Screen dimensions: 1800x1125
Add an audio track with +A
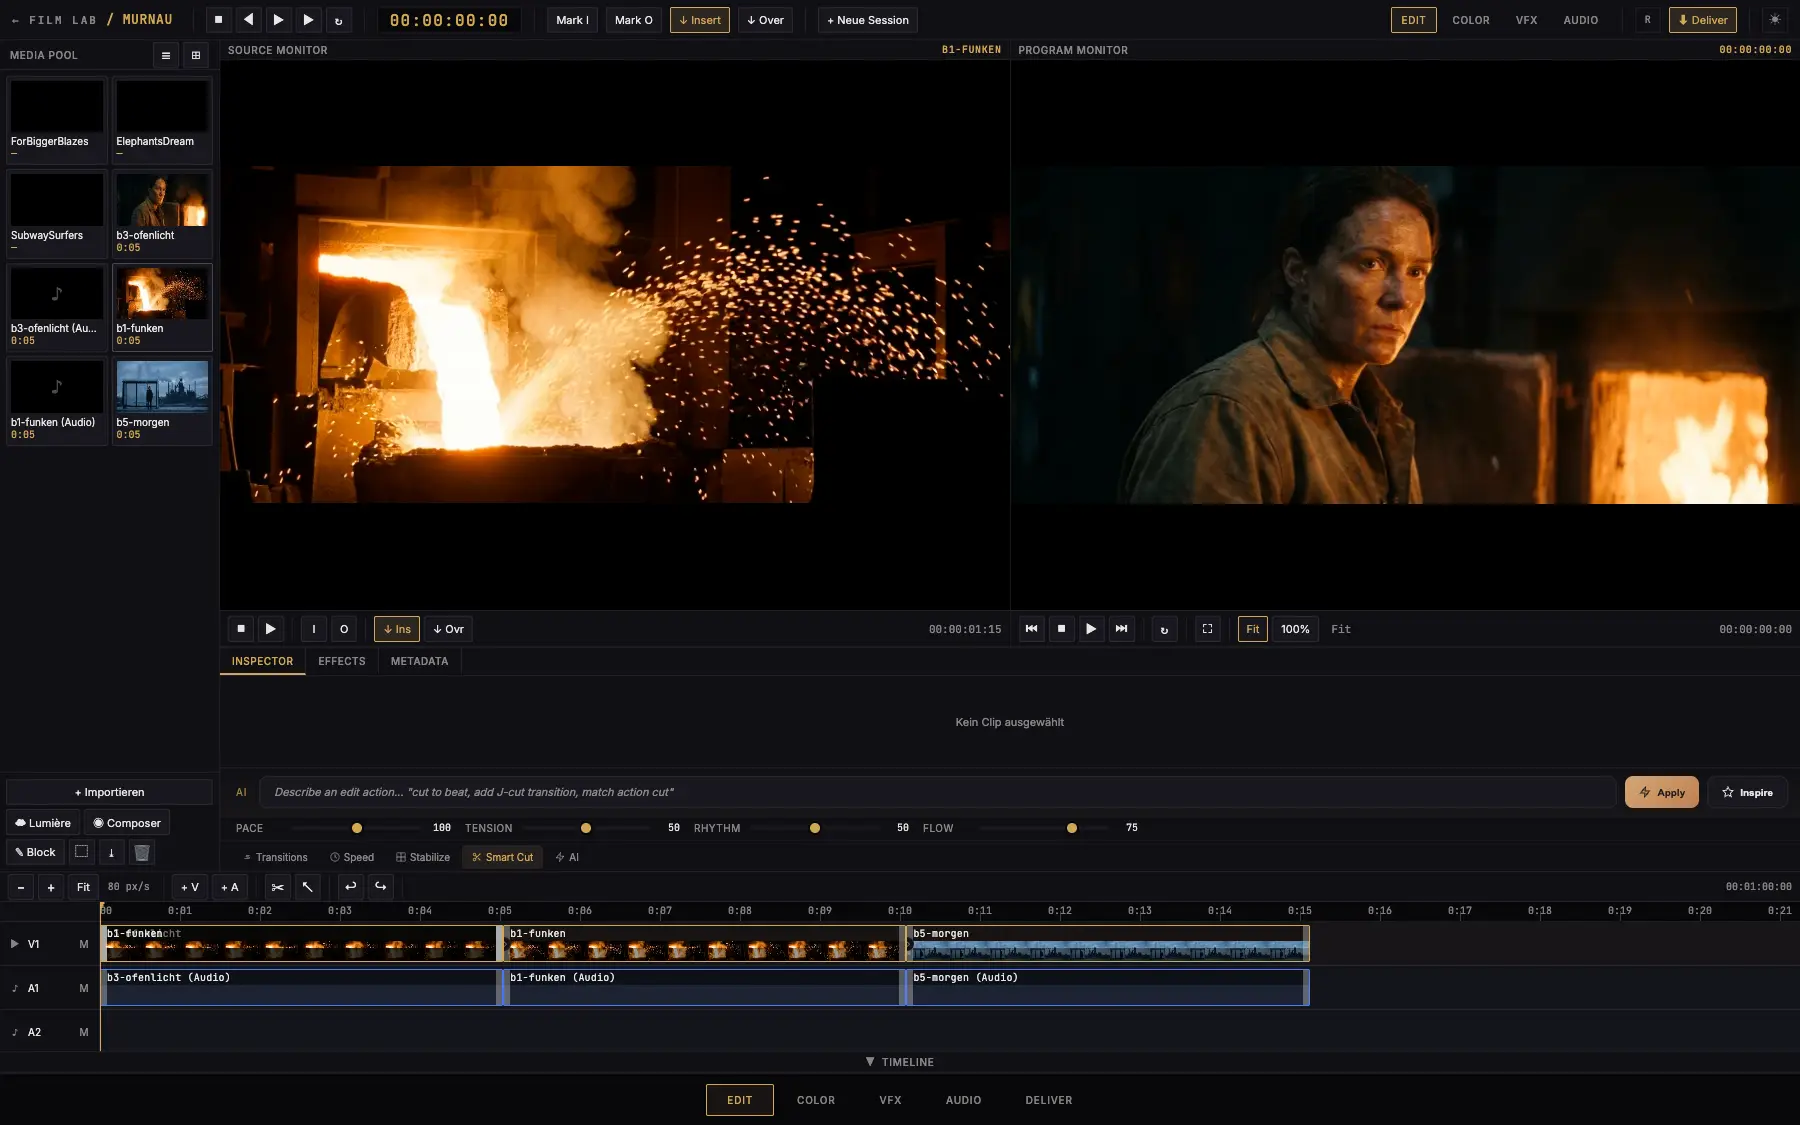(x=230, y=887)
